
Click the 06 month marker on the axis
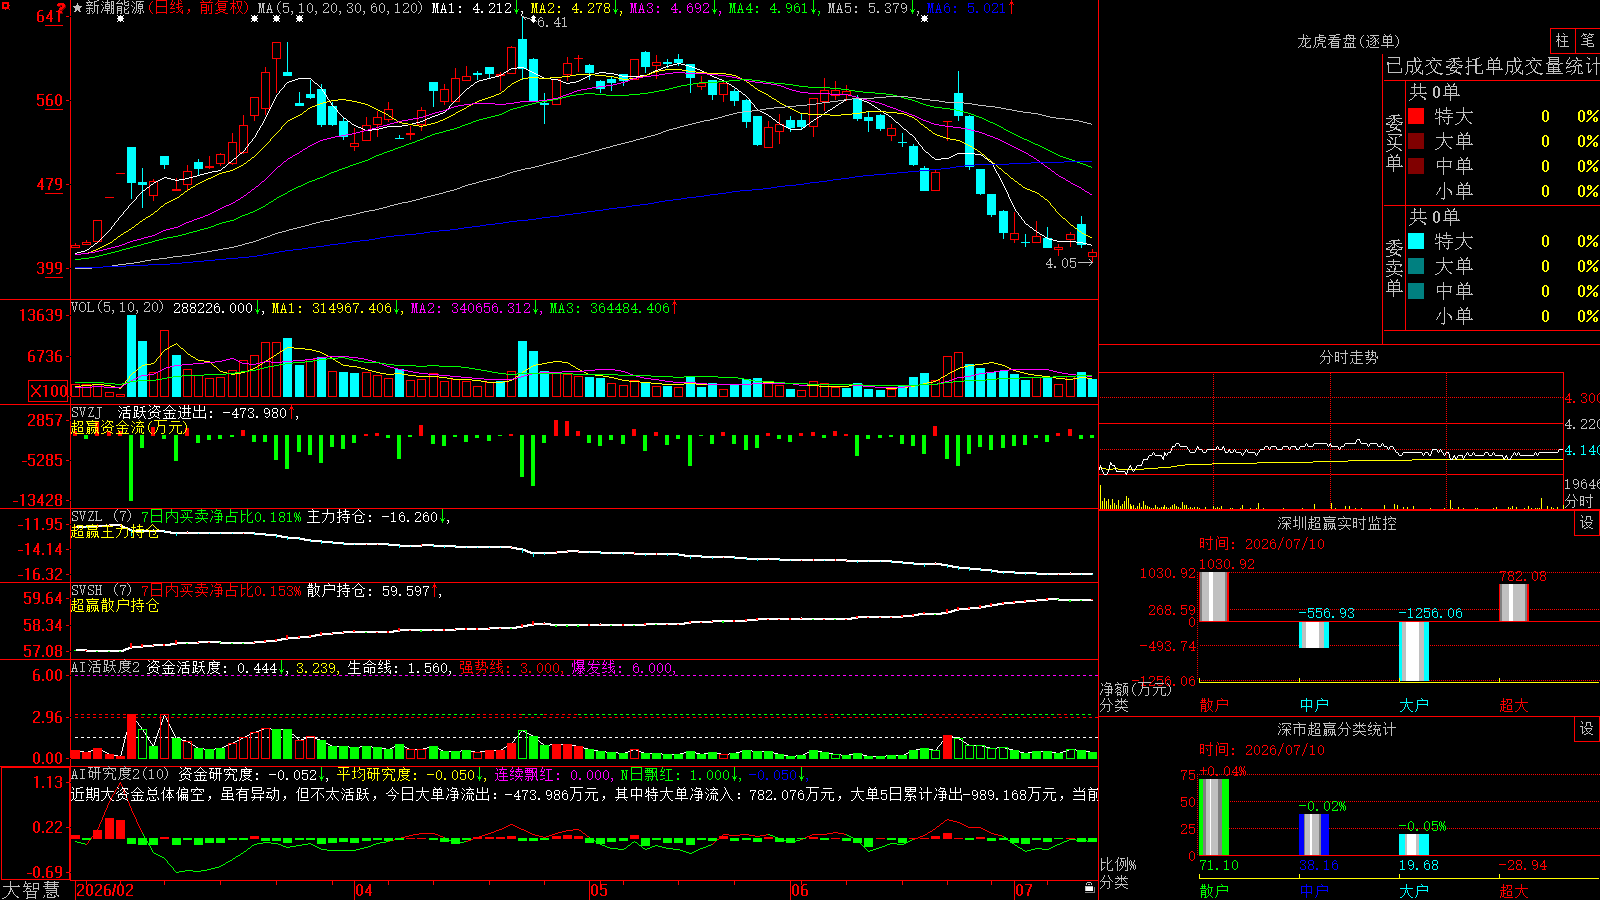pos(800,890)
